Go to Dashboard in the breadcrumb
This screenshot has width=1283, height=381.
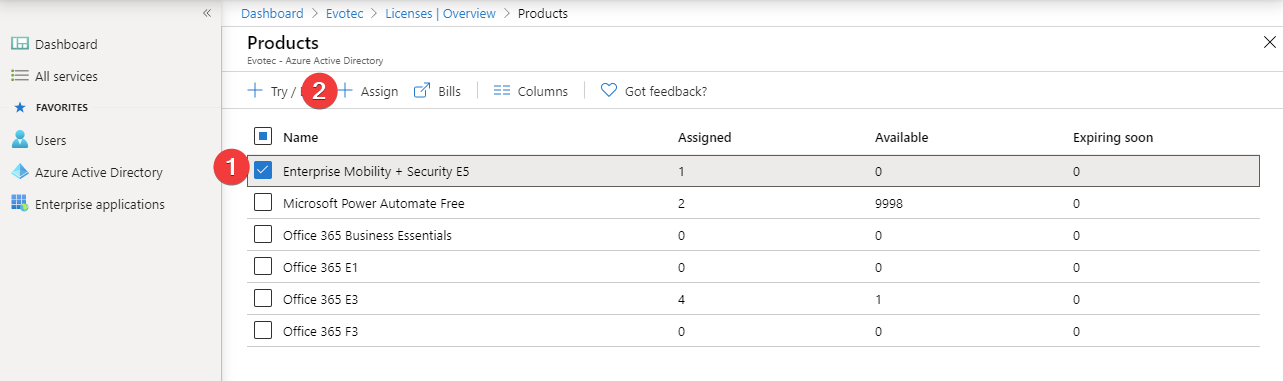(x=272, y=13)
